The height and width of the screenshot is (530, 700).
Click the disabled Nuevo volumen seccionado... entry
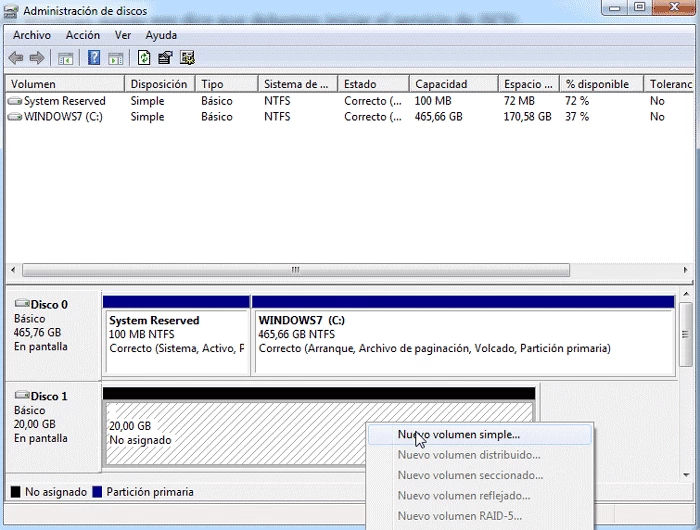[x=480, y=475]
